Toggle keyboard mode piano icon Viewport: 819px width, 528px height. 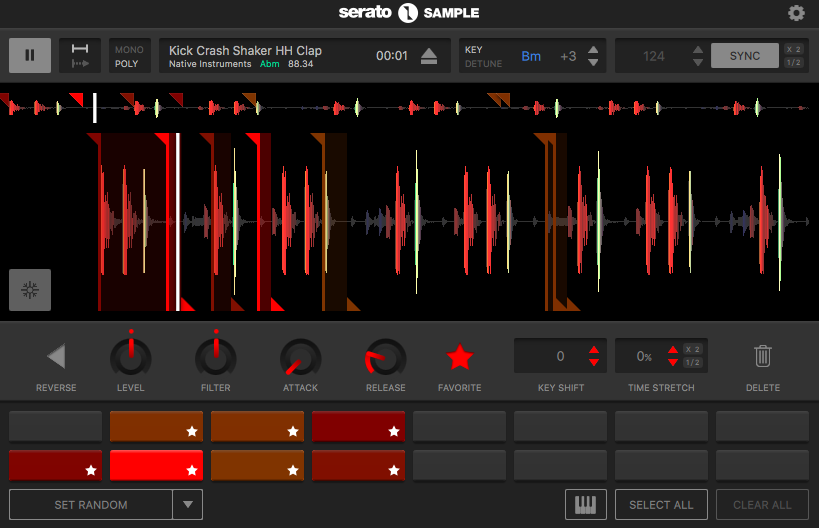click(x=586, y=504)
